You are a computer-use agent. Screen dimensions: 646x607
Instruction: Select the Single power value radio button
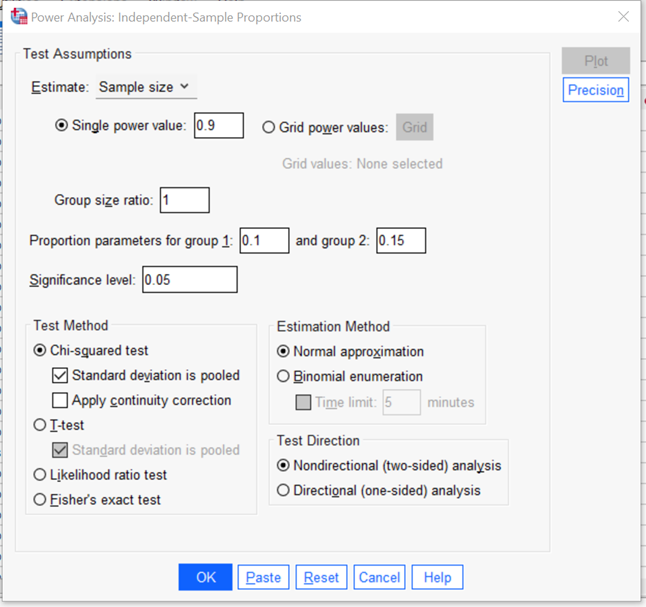coord(63,126)
